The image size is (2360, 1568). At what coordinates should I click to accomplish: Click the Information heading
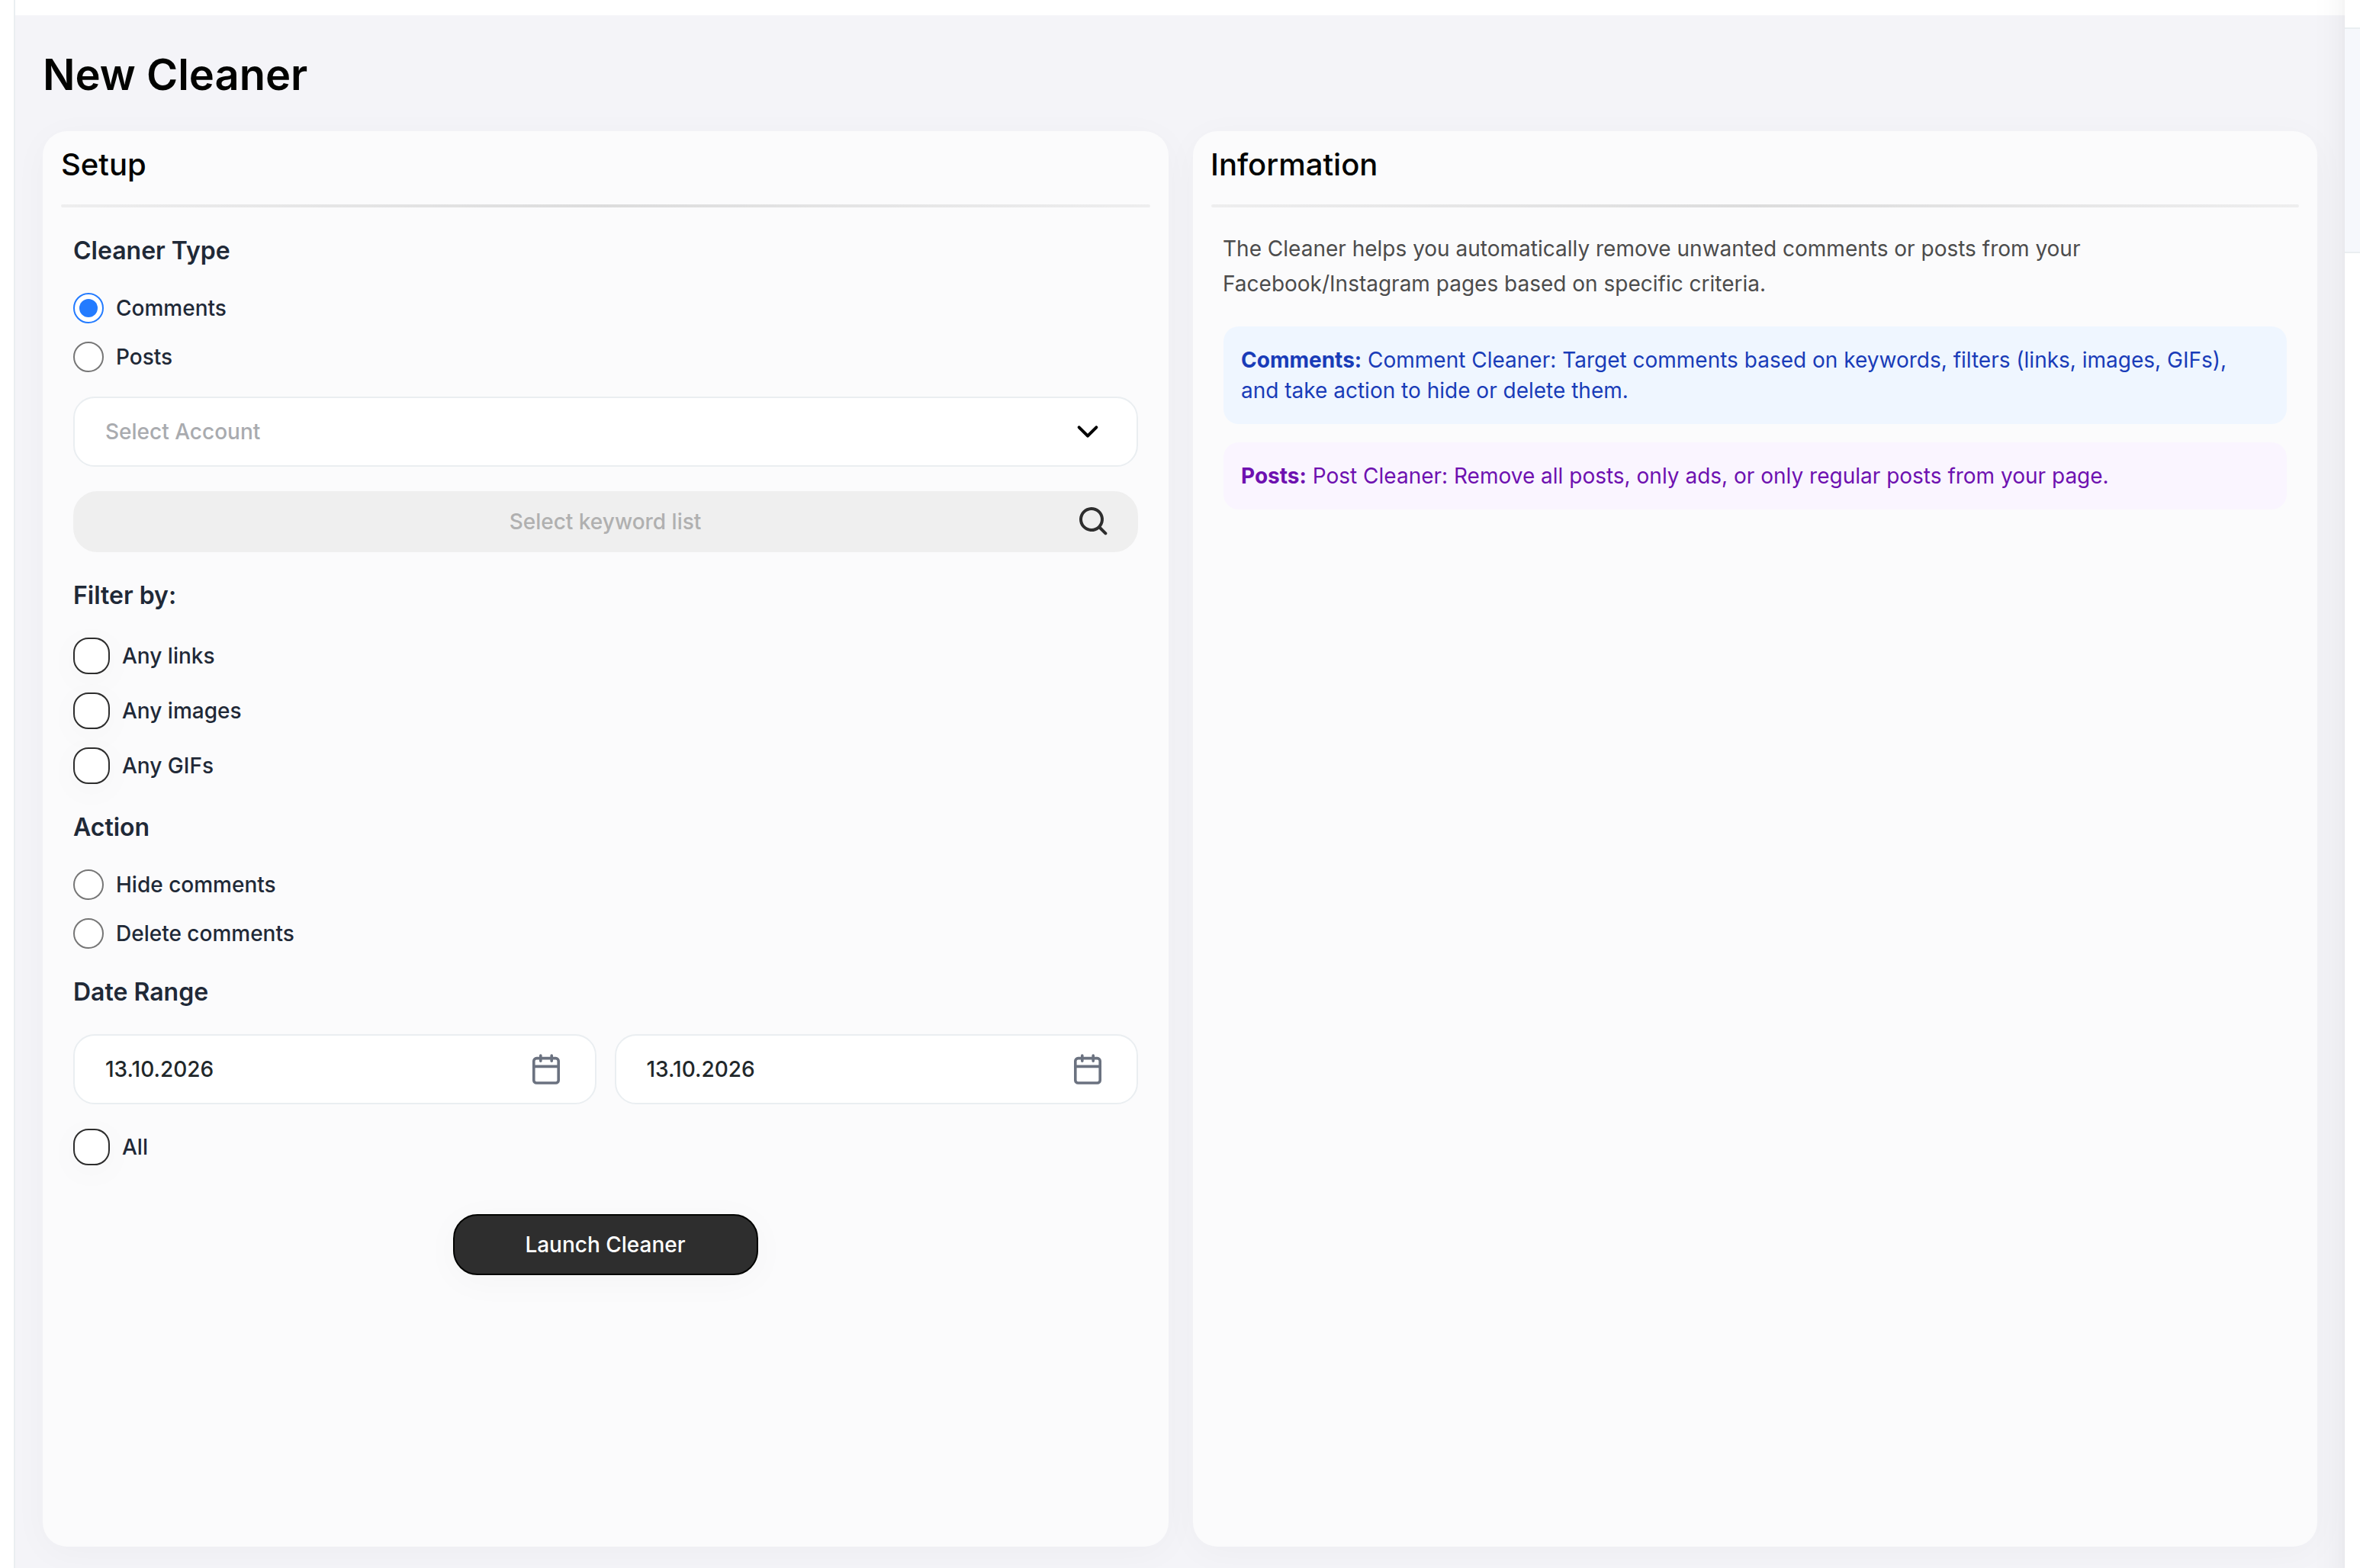1293,165
